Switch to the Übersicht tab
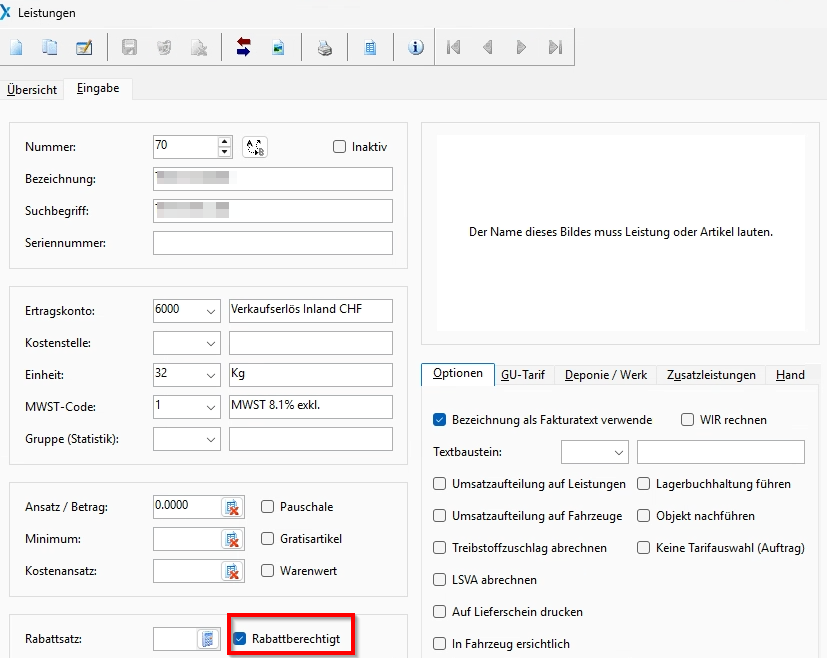827x658 pixels. (32, 90)
